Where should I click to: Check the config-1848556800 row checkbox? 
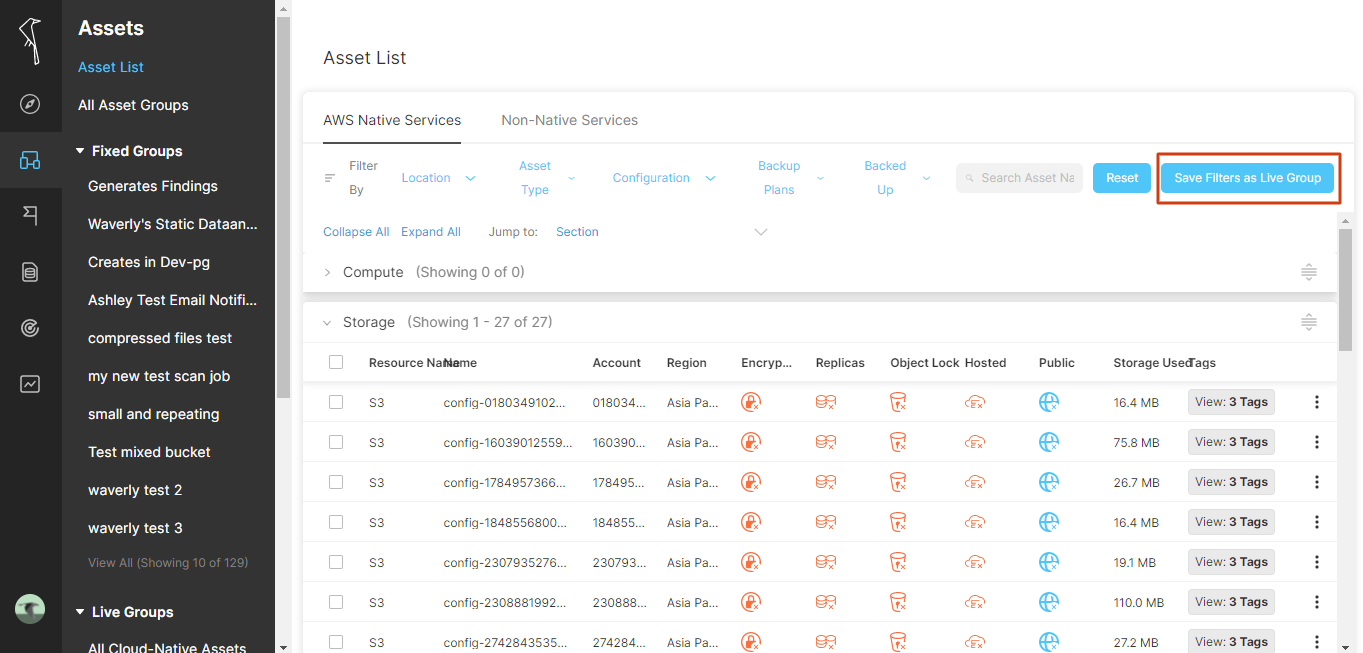click(336, 522)
